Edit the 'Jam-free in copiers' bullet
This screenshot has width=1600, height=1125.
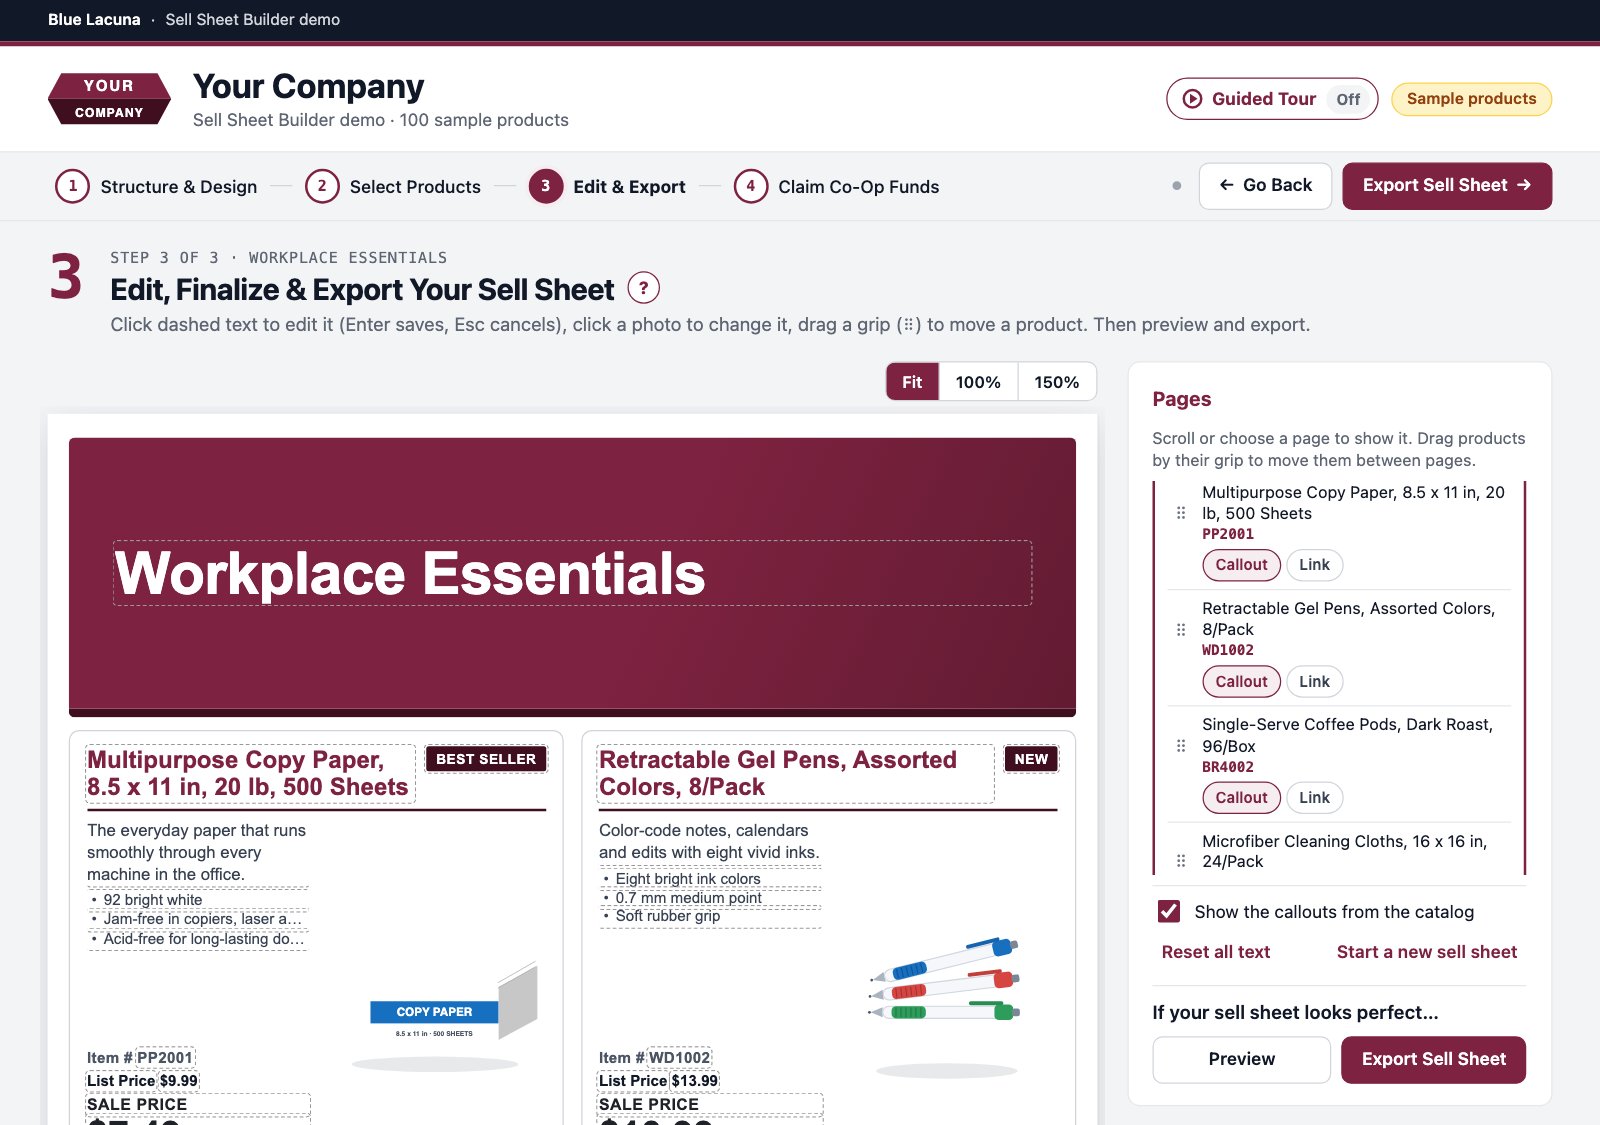pyautogui.click(x=198, y=919)
